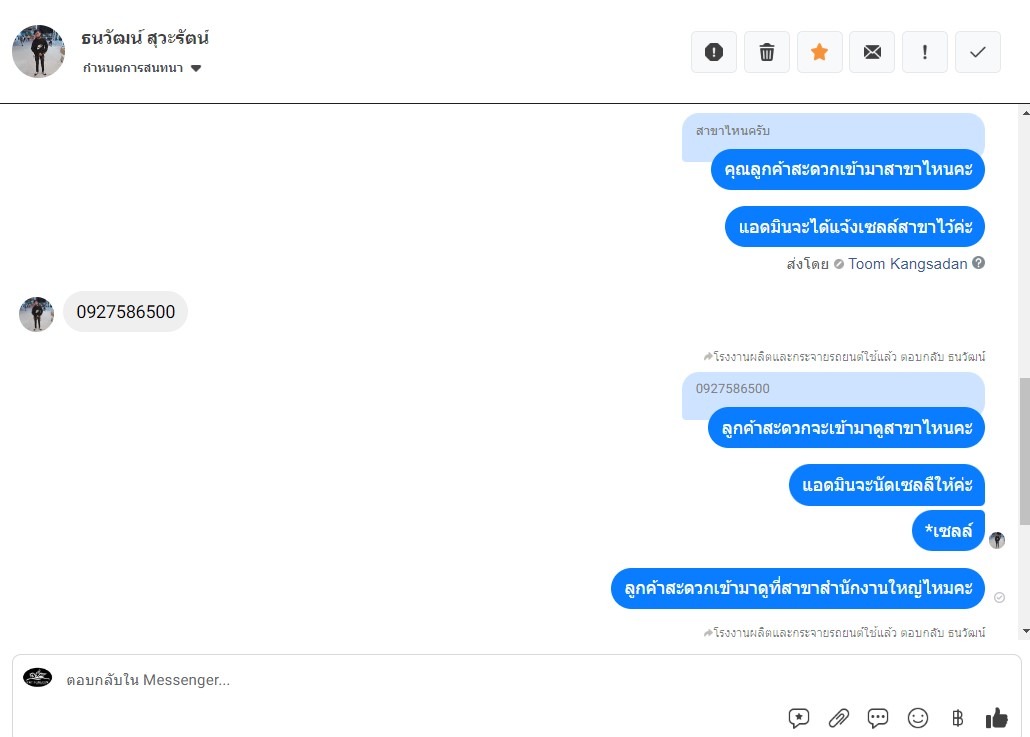Toggle the orange star follow-up marker

(x=819, y=52)
